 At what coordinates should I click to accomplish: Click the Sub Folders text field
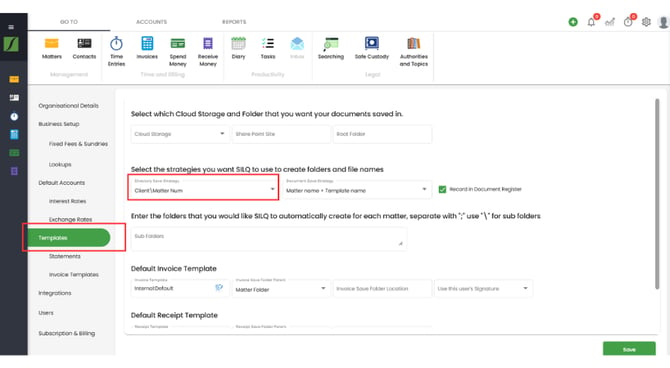click(x=269, y=238)
